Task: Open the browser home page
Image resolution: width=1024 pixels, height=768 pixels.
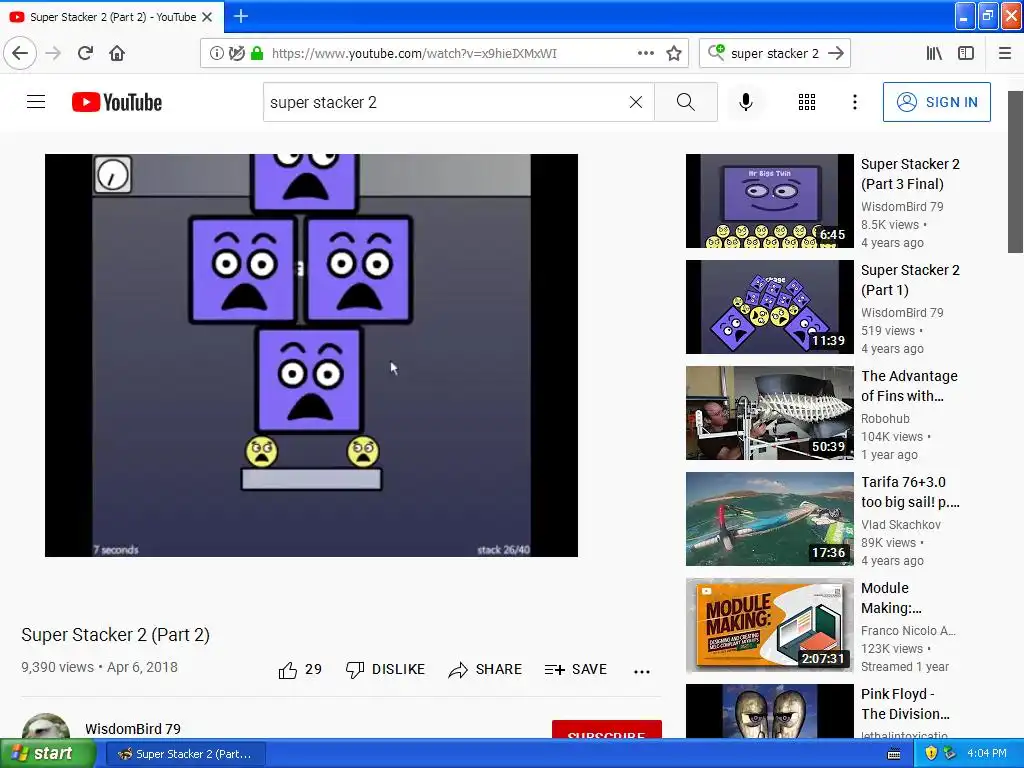Action: 117,53
